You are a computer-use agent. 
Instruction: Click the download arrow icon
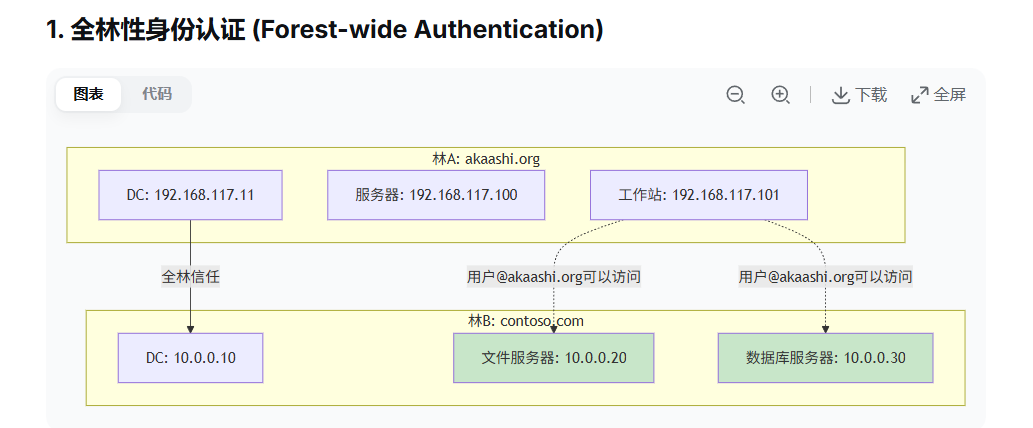840,95
